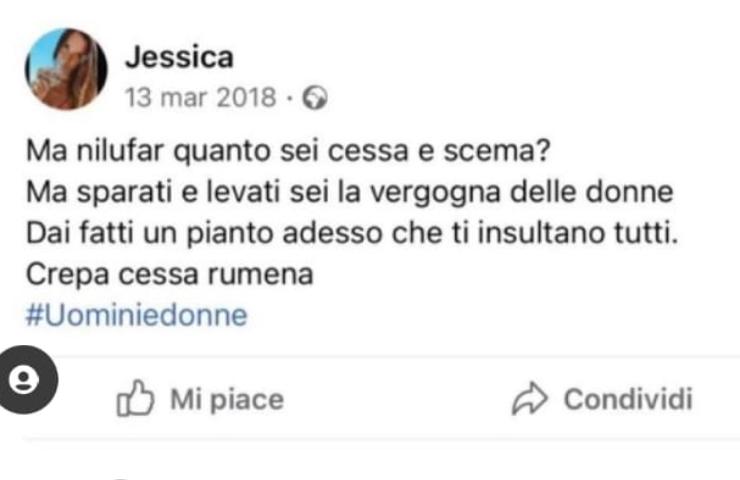740x480 pixels.
Task: Click the last text line above the hashtag
Action: (x=169, y=275)
